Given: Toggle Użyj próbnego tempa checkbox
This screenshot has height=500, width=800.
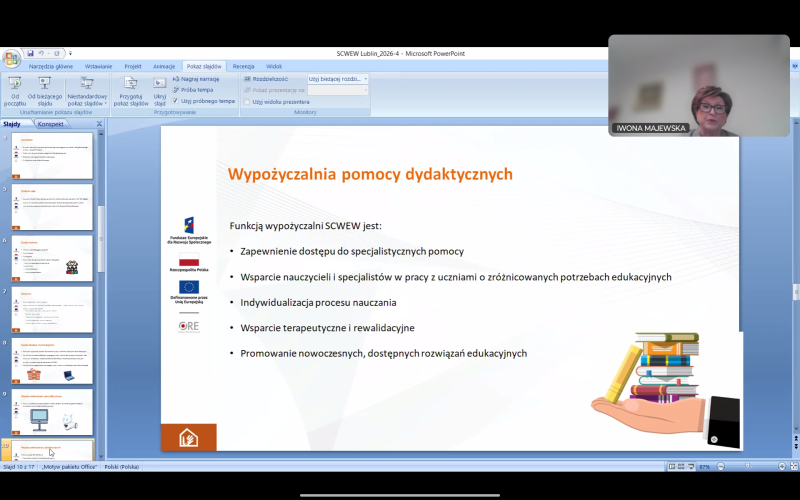Looking at the screenshot, I should 176,101.
